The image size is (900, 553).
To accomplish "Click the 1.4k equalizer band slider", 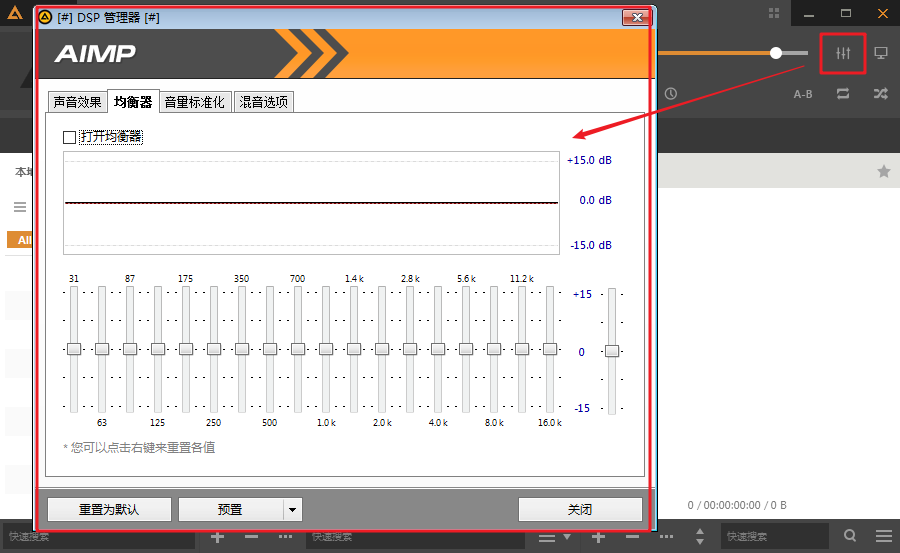I will pyautogui.click(x=354, y=349).
